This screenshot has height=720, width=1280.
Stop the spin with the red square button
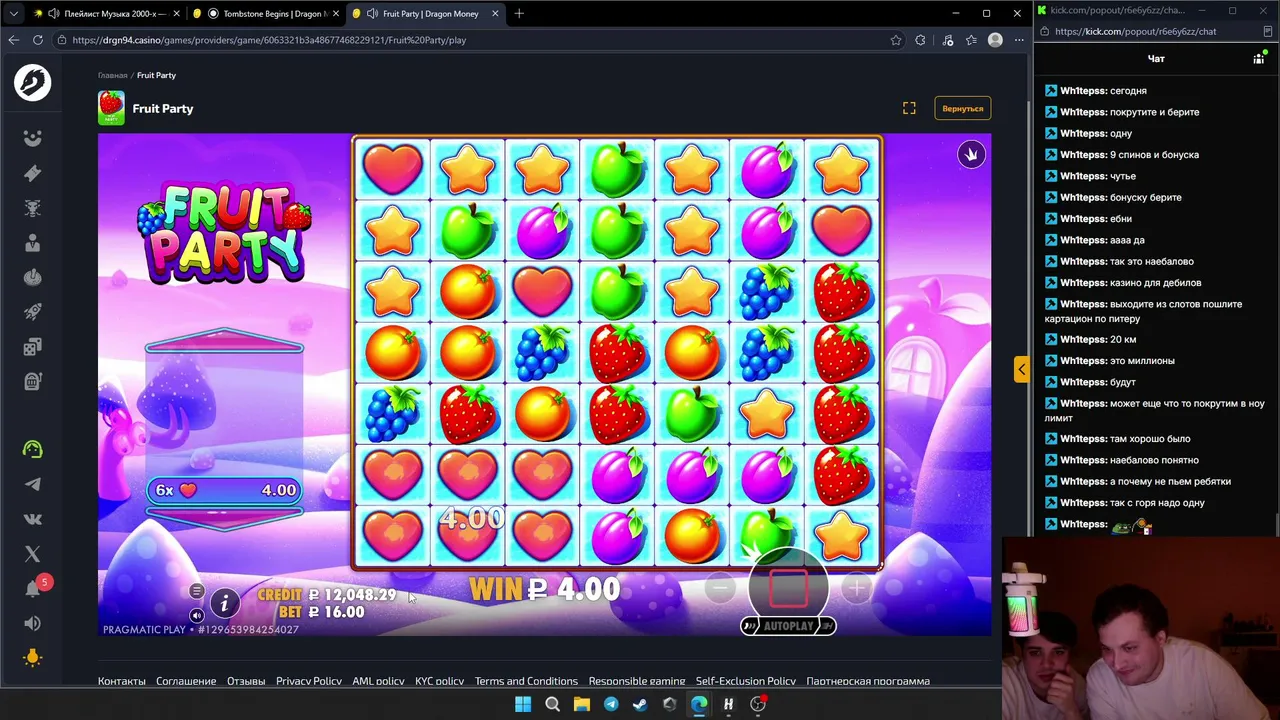point(788,587)
